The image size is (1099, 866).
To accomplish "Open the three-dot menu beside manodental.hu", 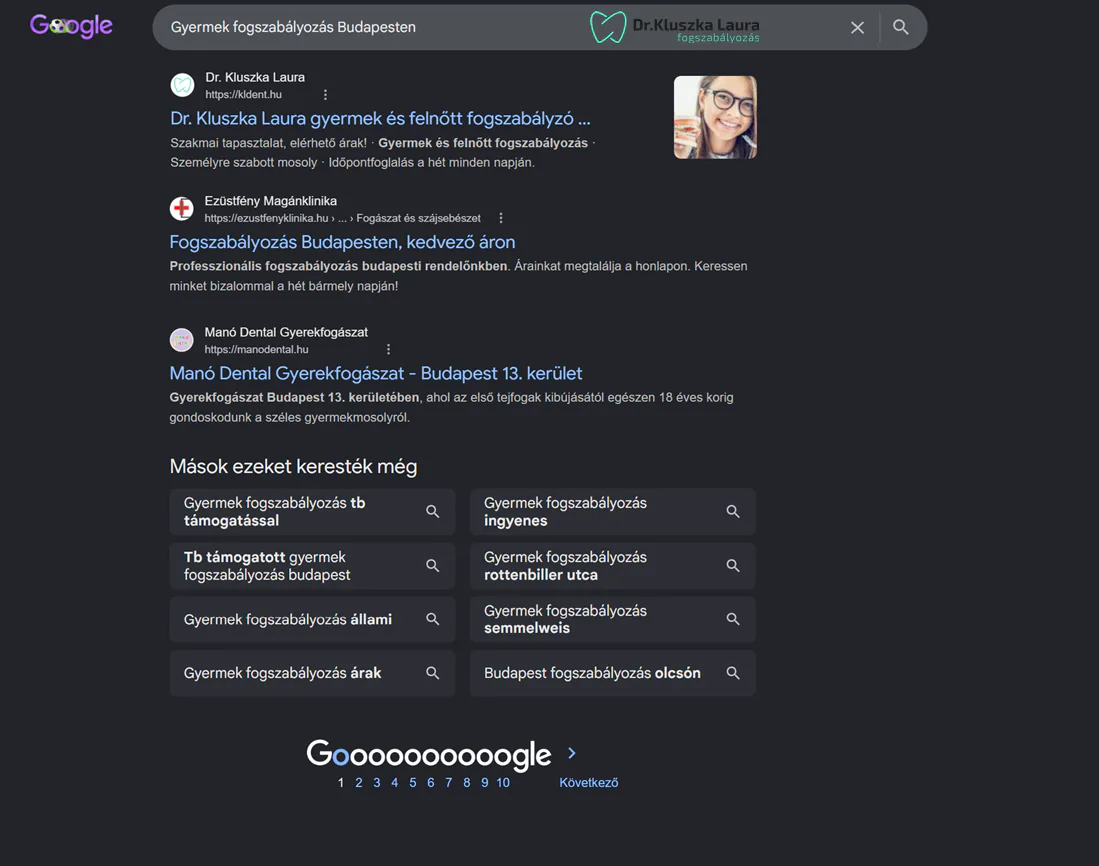I will click(x=388, y=349).
